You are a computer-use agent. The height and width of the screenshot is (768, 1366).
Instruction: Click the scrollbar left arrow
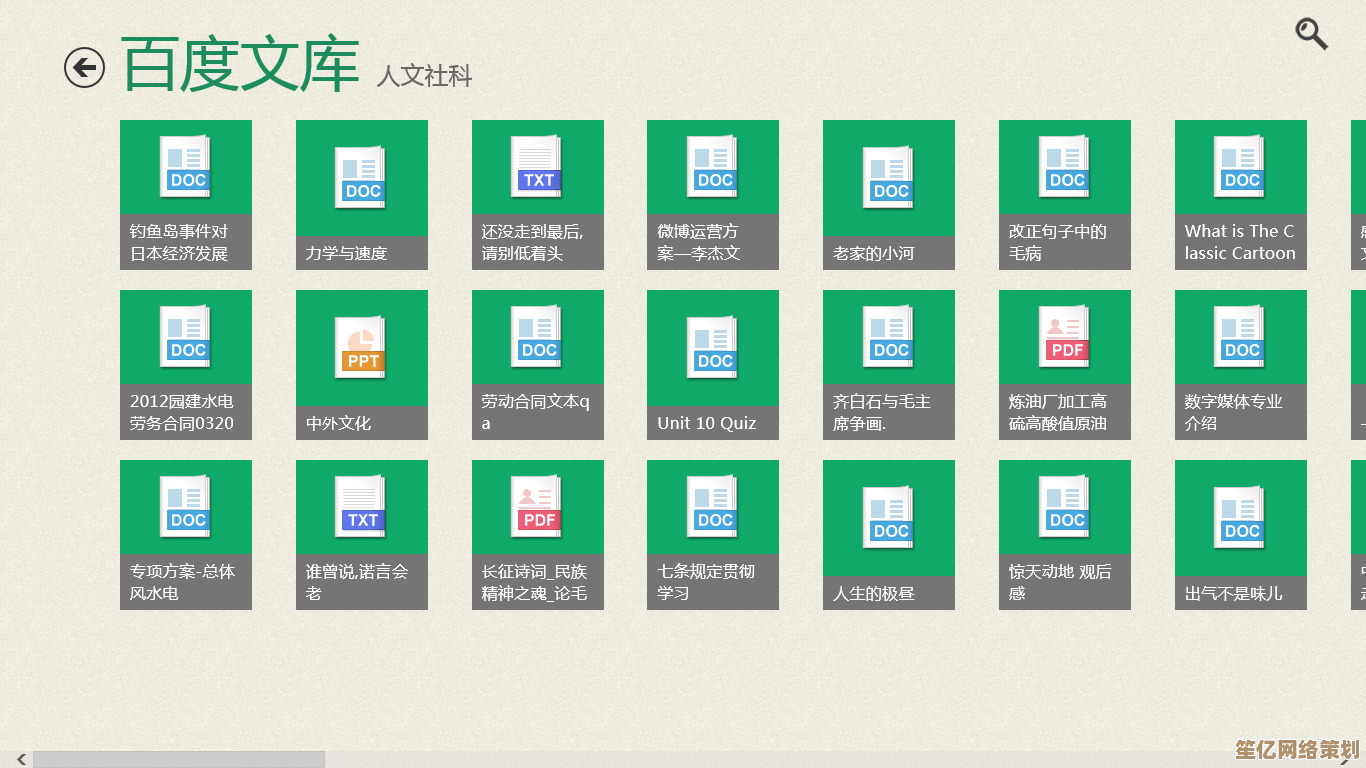tap(22, 760)
